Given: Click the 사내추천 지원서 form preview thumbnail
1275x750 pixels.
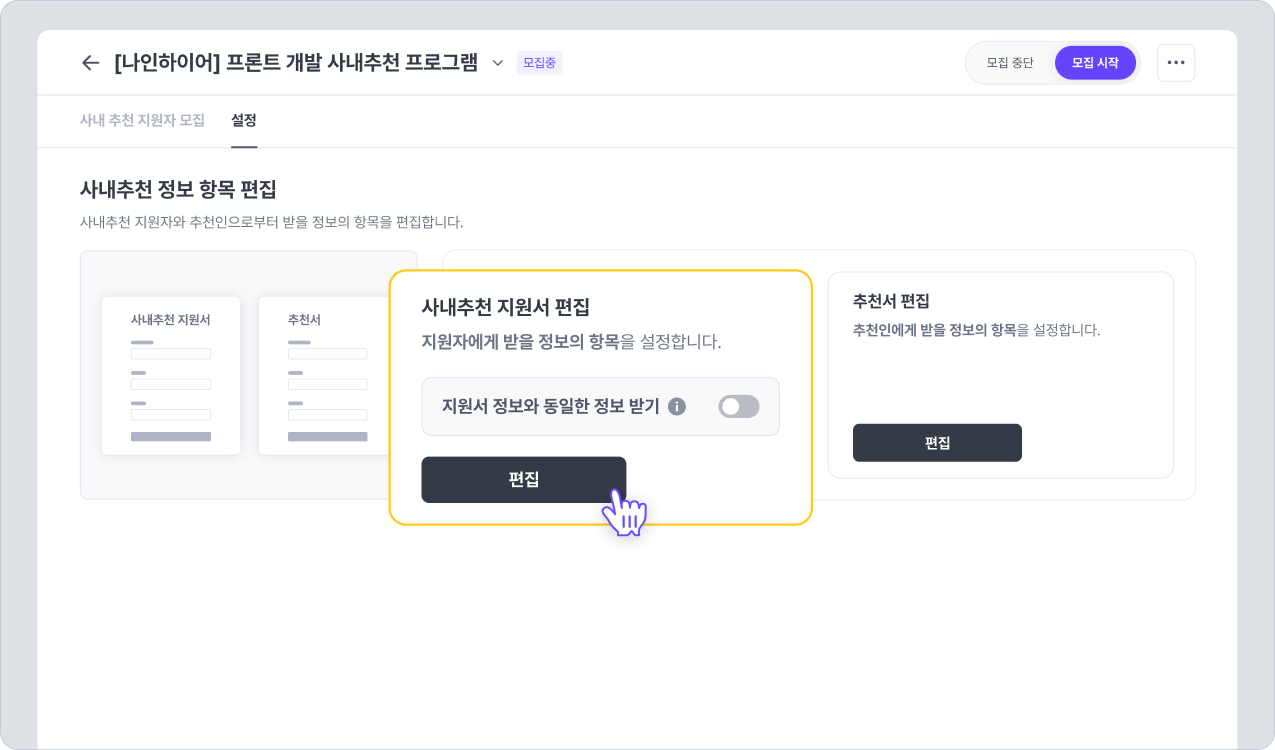Looking at the screenshot, I should (171, 375).
